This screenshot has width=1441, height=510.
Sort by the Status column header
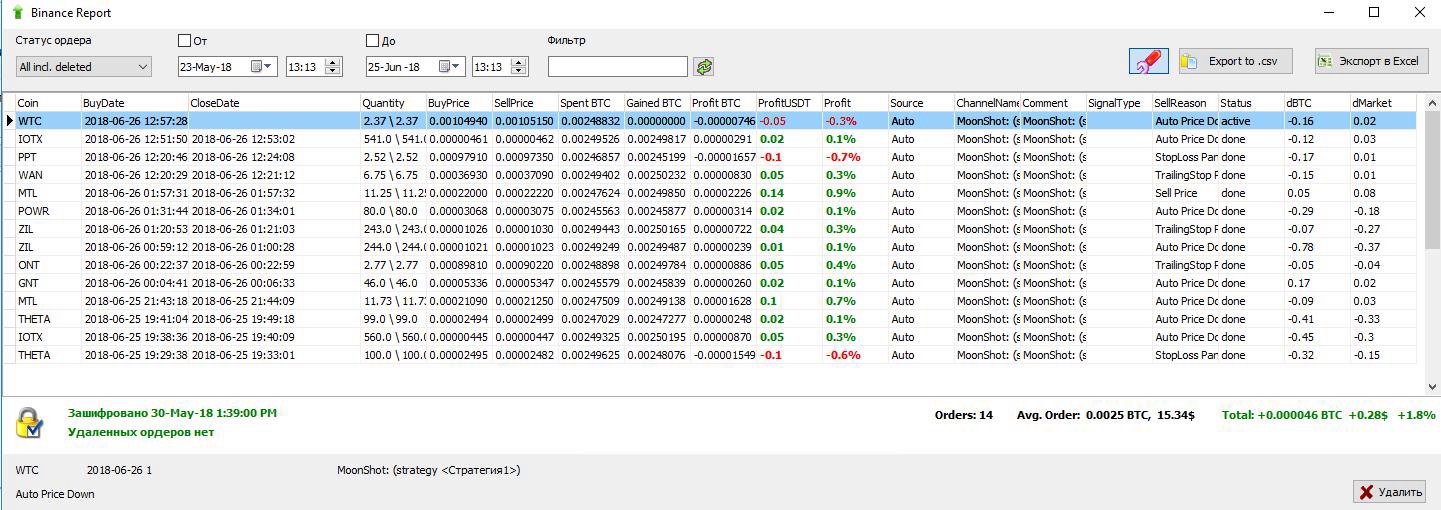click(1251, 103)
